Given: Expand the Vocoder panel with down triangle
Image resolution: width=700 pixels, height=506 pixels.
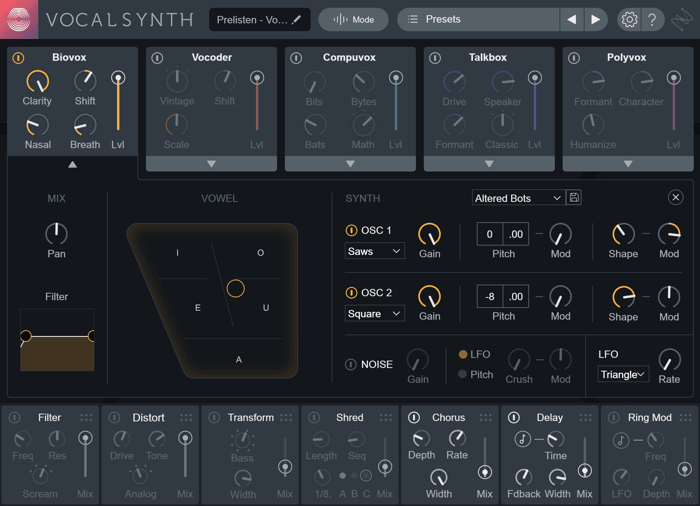Looking at the screenshot, I should (x=211, y=164).
